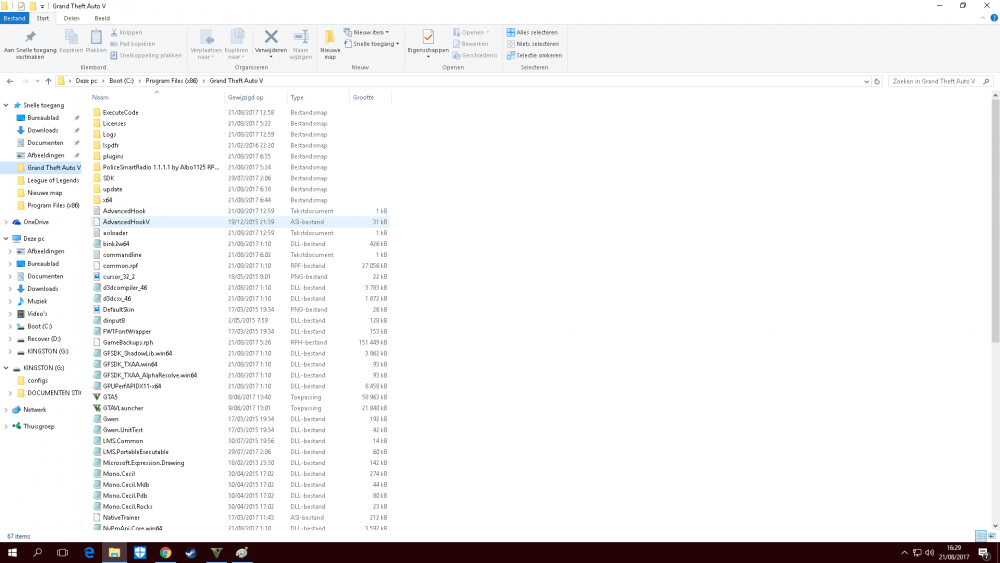1000x563 pixels.
Task: Click Snelkoppeling plakken in ribbon
Action: (x=145, y=55)
